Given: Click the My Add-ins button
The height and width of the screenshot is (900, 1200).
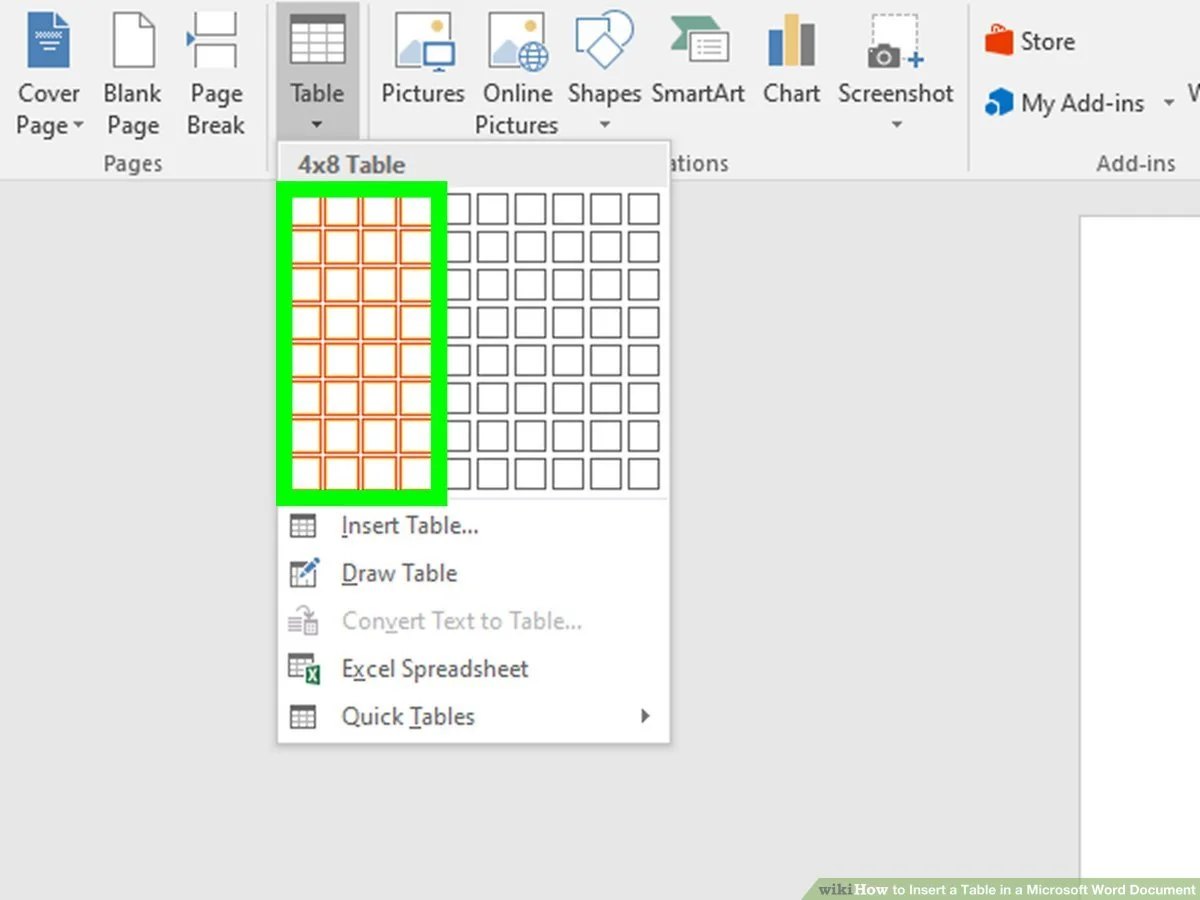Looking at the screenshot, I should tap(1065, 102).
